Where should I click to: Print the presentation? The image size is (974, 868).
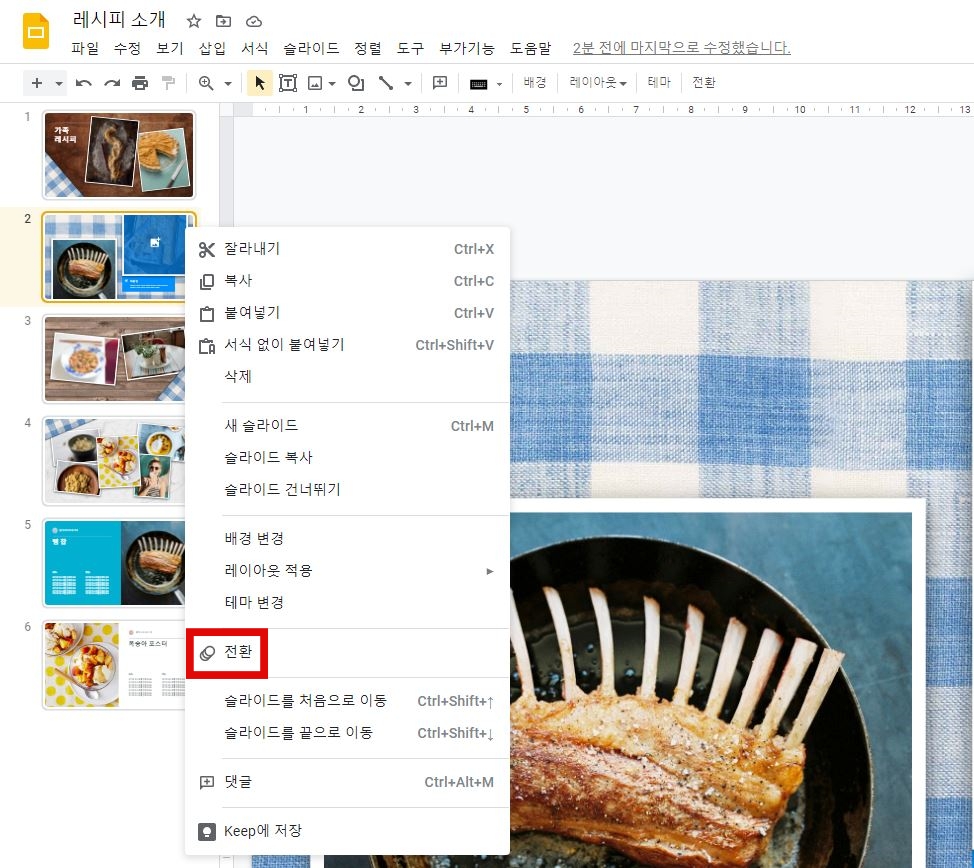coord(140,83)
